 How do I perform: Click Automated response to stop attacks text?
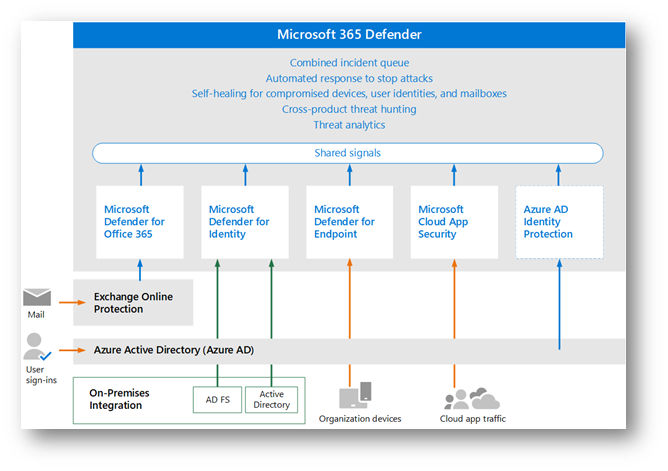point(349,78)
